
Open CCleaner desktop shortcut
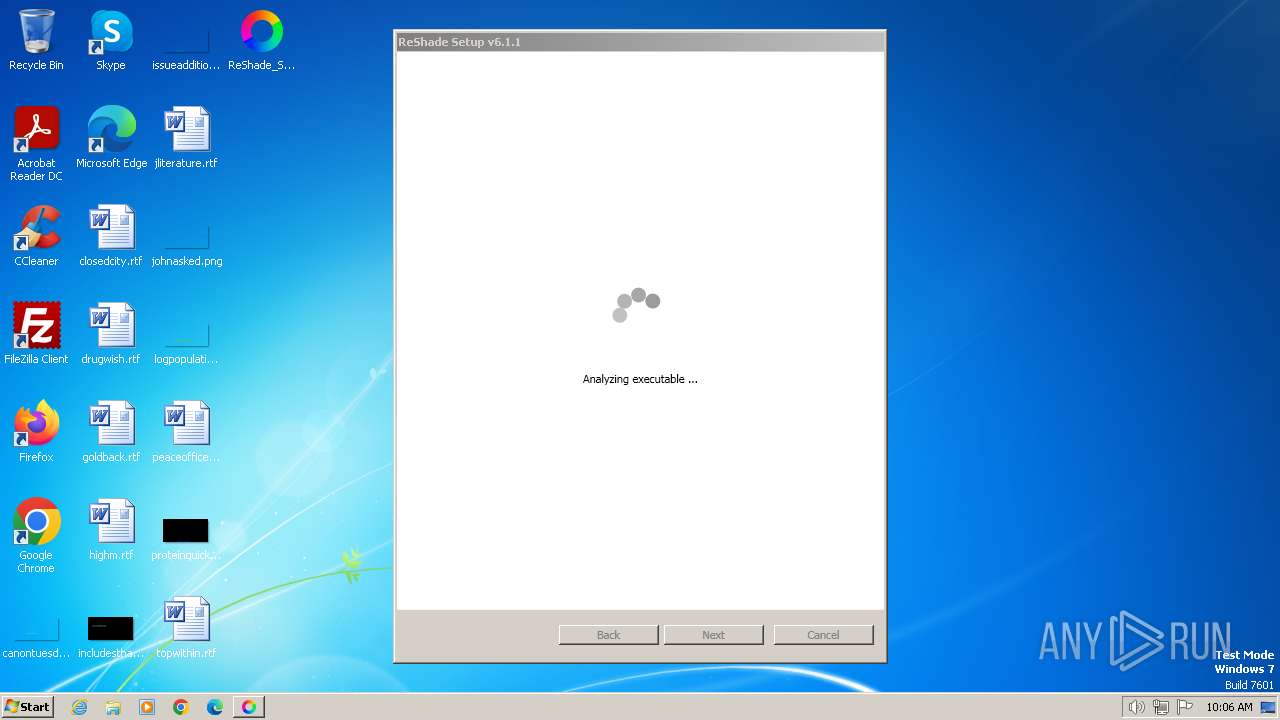pos(36,236)
